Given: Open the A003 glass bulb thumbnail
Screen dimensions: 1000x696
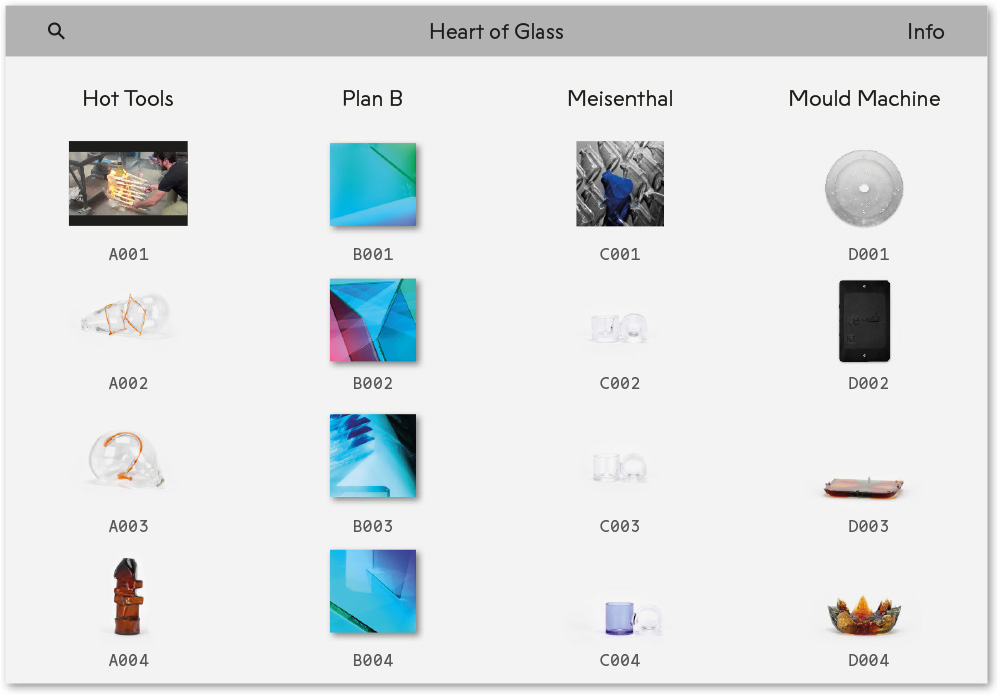Looking at the screenshot, I should [x=126, y=459].
